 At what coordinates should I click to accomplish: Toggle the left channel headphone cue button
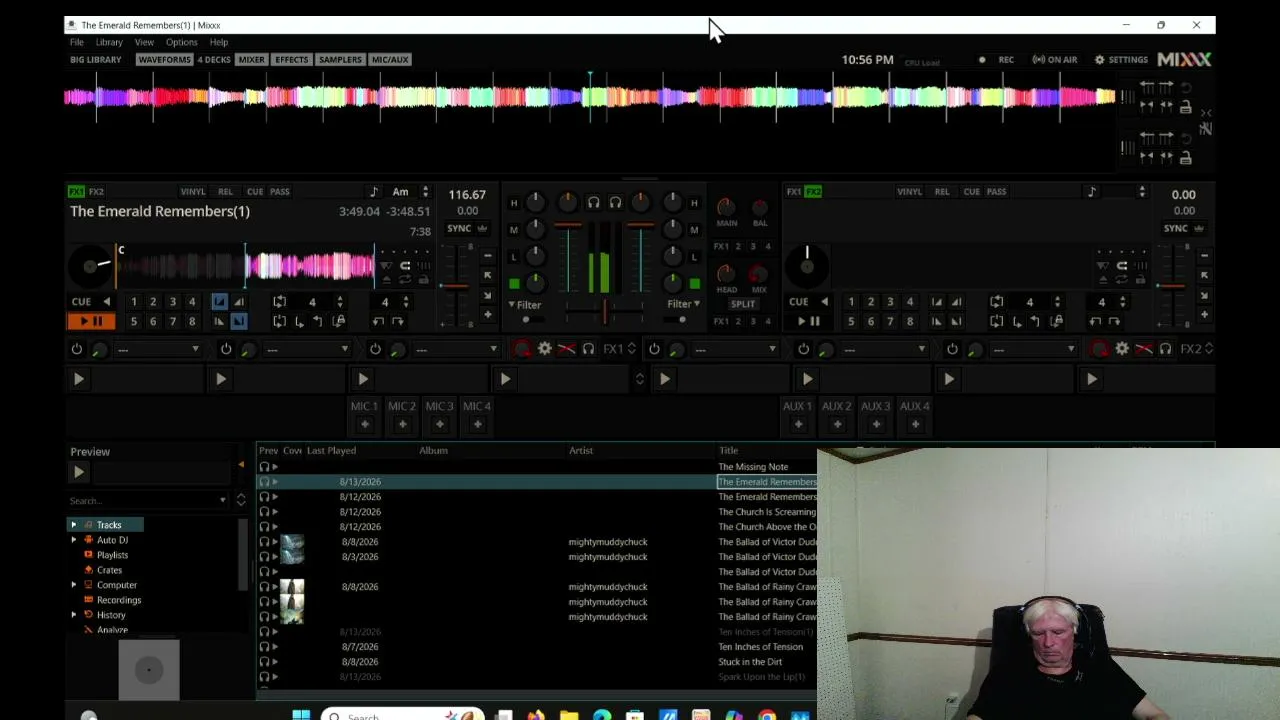pos(593,203)
